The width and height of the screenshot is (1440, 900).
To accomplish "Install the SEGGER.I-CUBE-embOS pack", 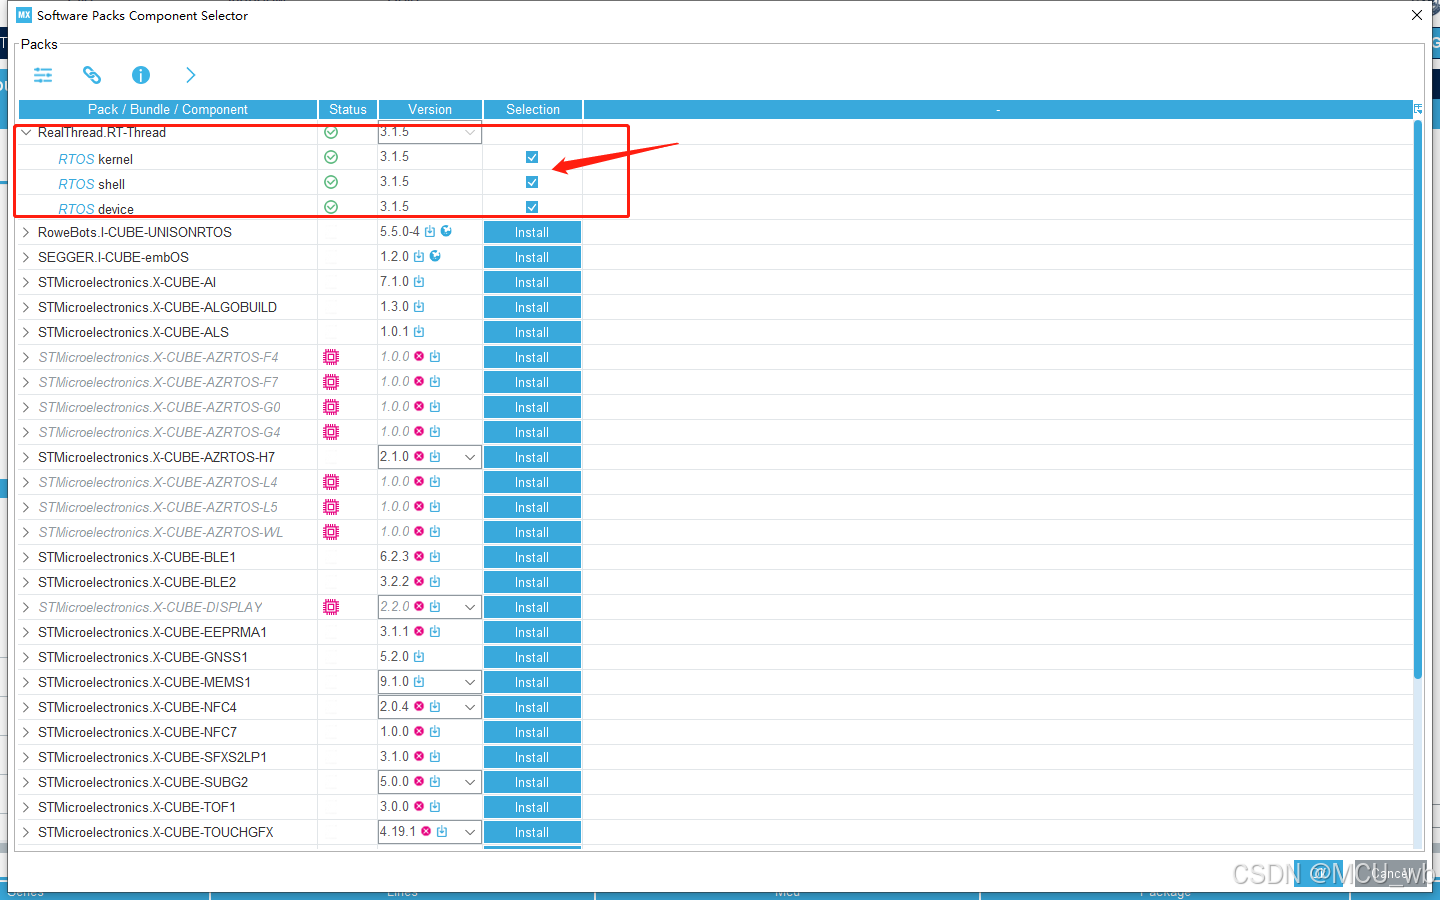I will click(532, 257).
